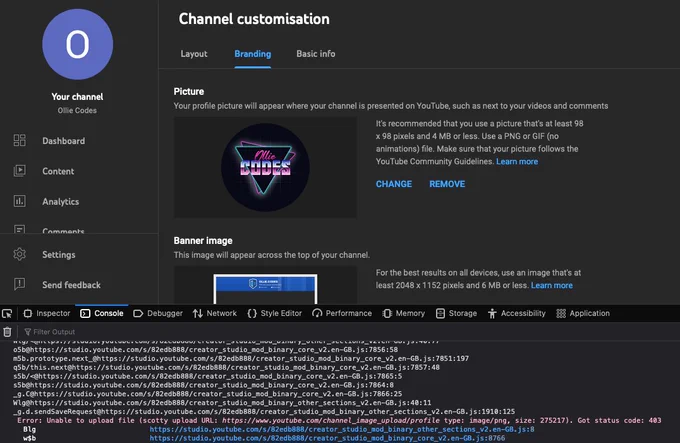The image size is (680, 443).
Task: Switch to the Layout tab
Action: click(194, 54)
